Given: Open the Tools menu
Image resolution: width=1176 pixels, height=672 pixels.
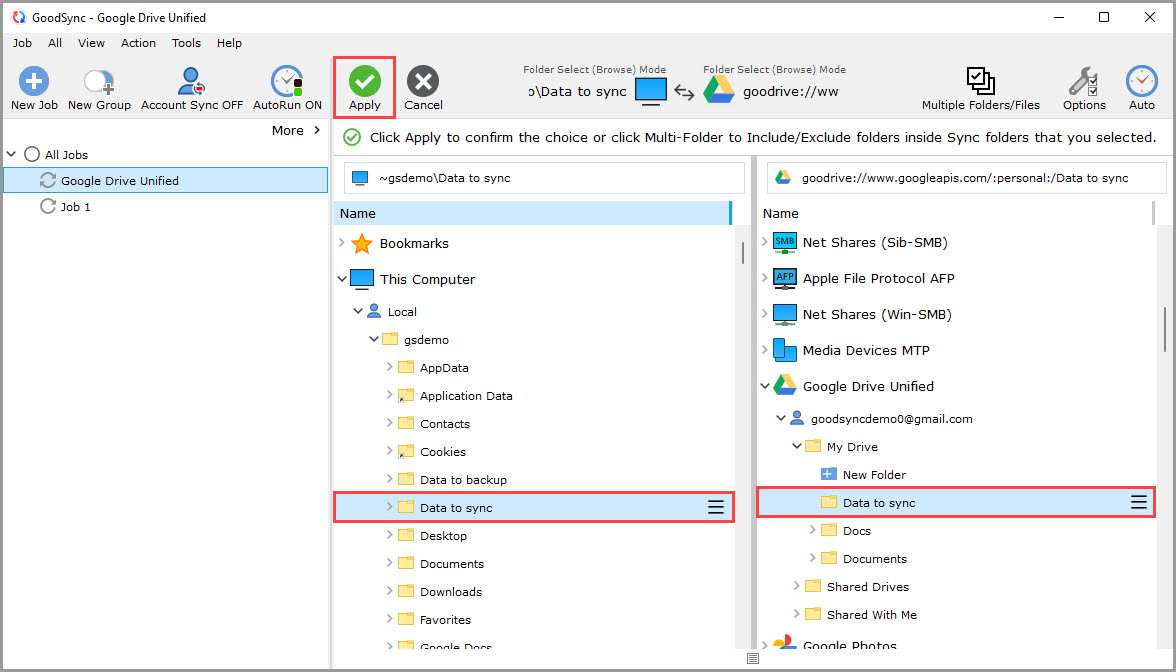Looking at the screenshot, I should click(x=186, y=43).
